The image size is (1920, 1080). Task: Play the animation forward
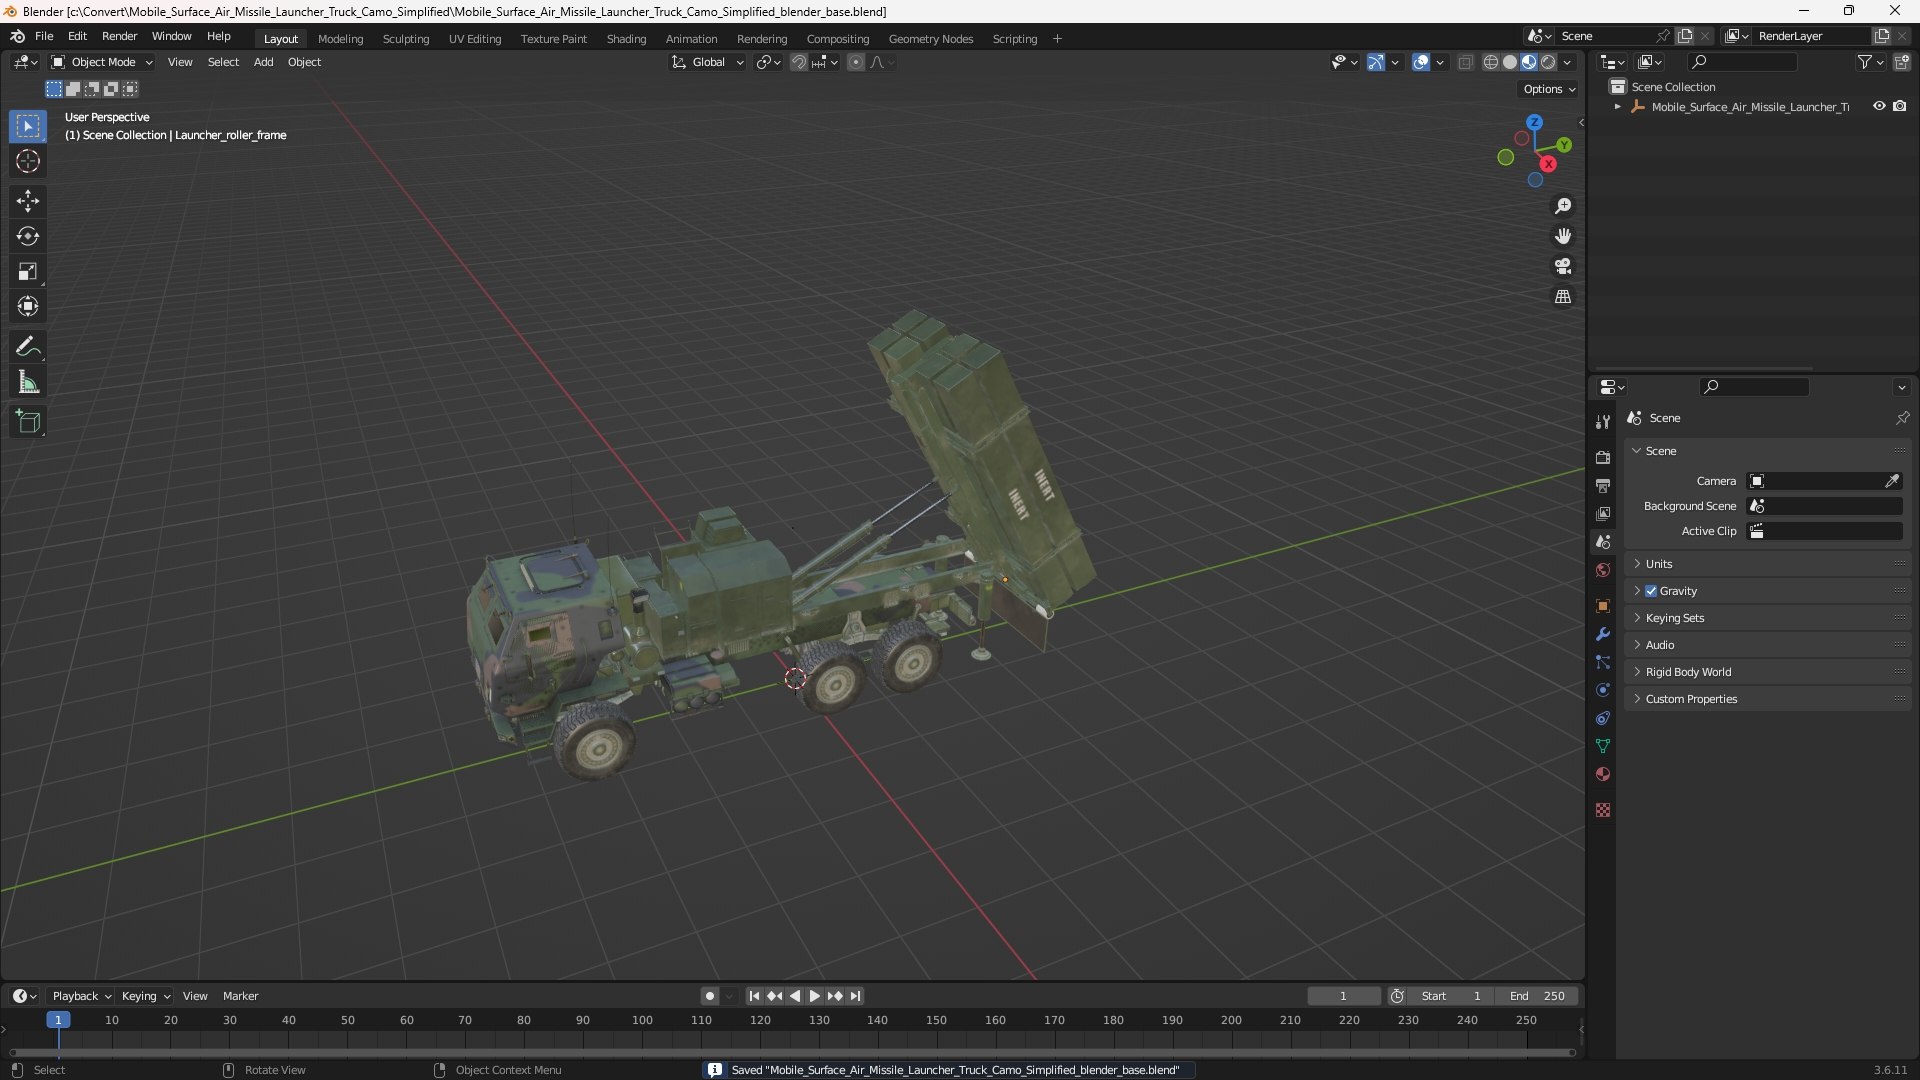[814, 996]
